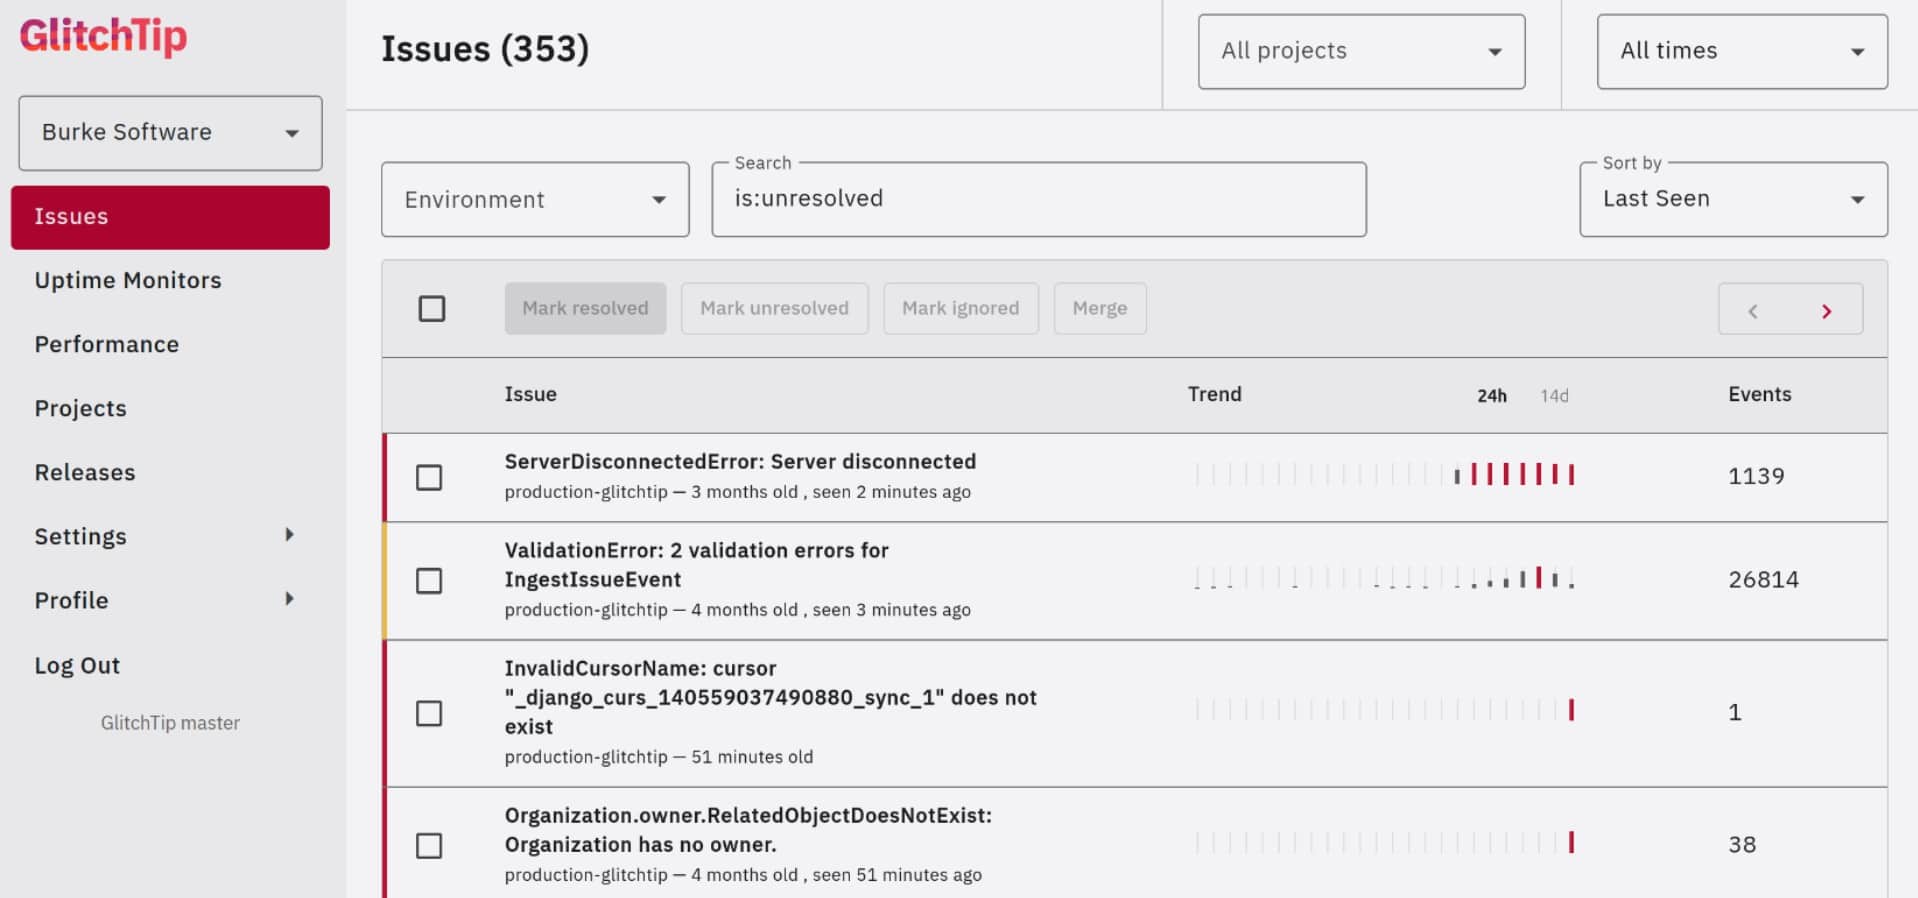1918x898 pixels.
Task: Go to previous page arrow
Action: 1753,310
